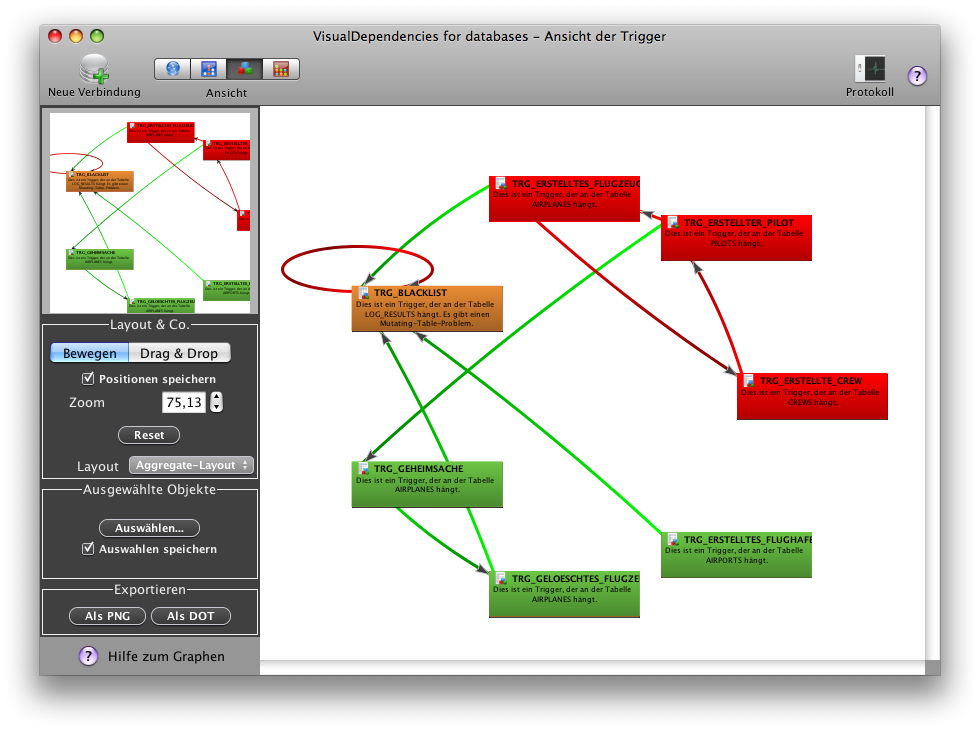Open the Protokoll log icon
Viewport: 980px width, 730px height.
pyautogui.click(x=870, y=69)
